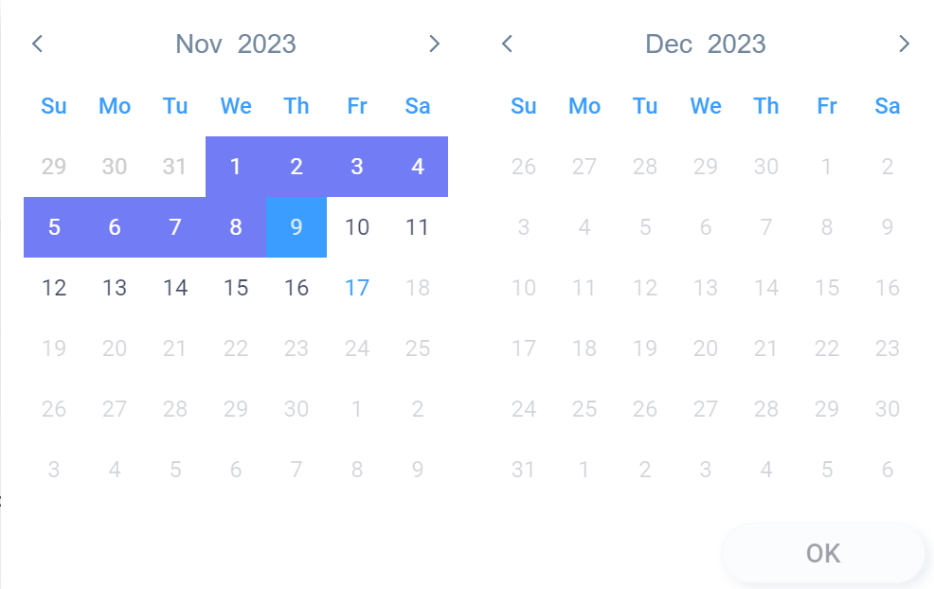Image resolution: width=934 pixels, height=589 pixels.
Task: Go to previous month from Nov 2023
Action: pyautogui.click(x=38, y=43)
